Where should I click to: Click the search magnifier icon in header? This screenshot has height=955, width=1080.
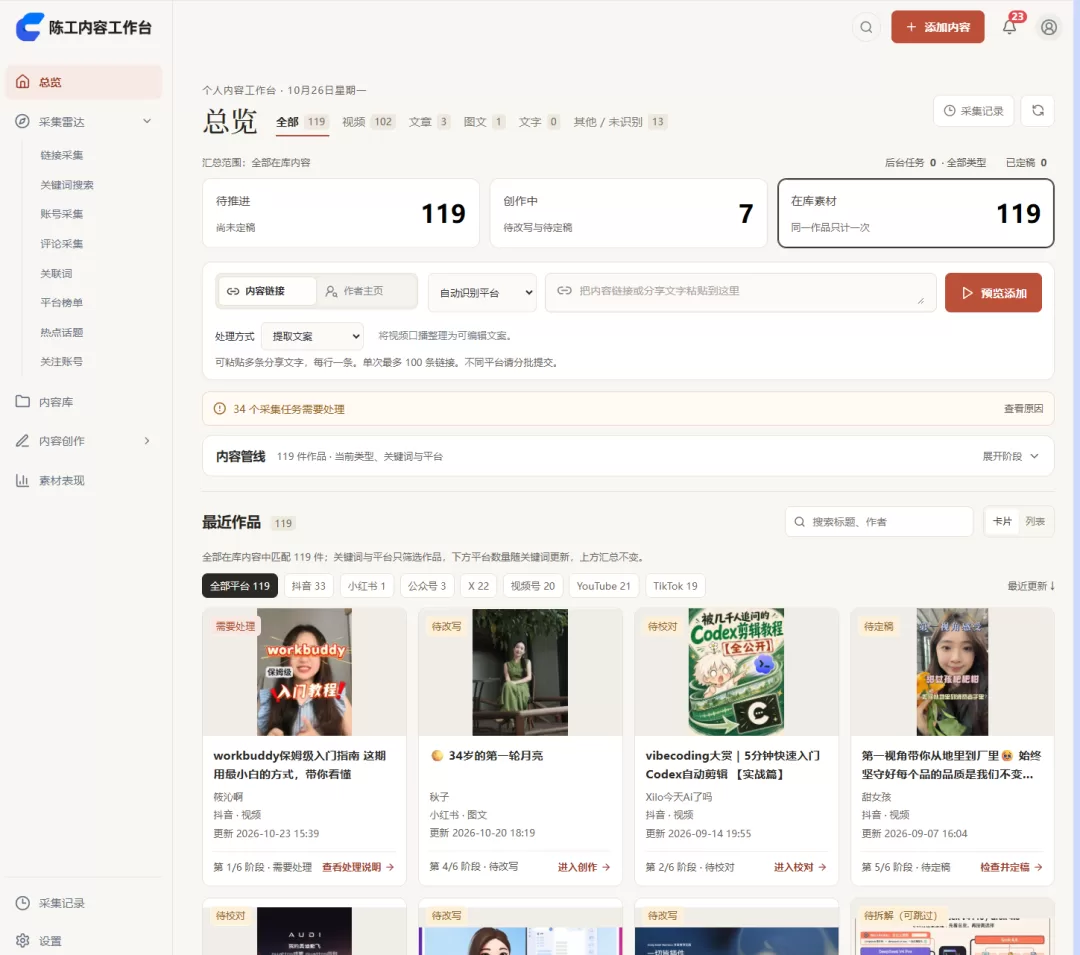click(866, 28)
